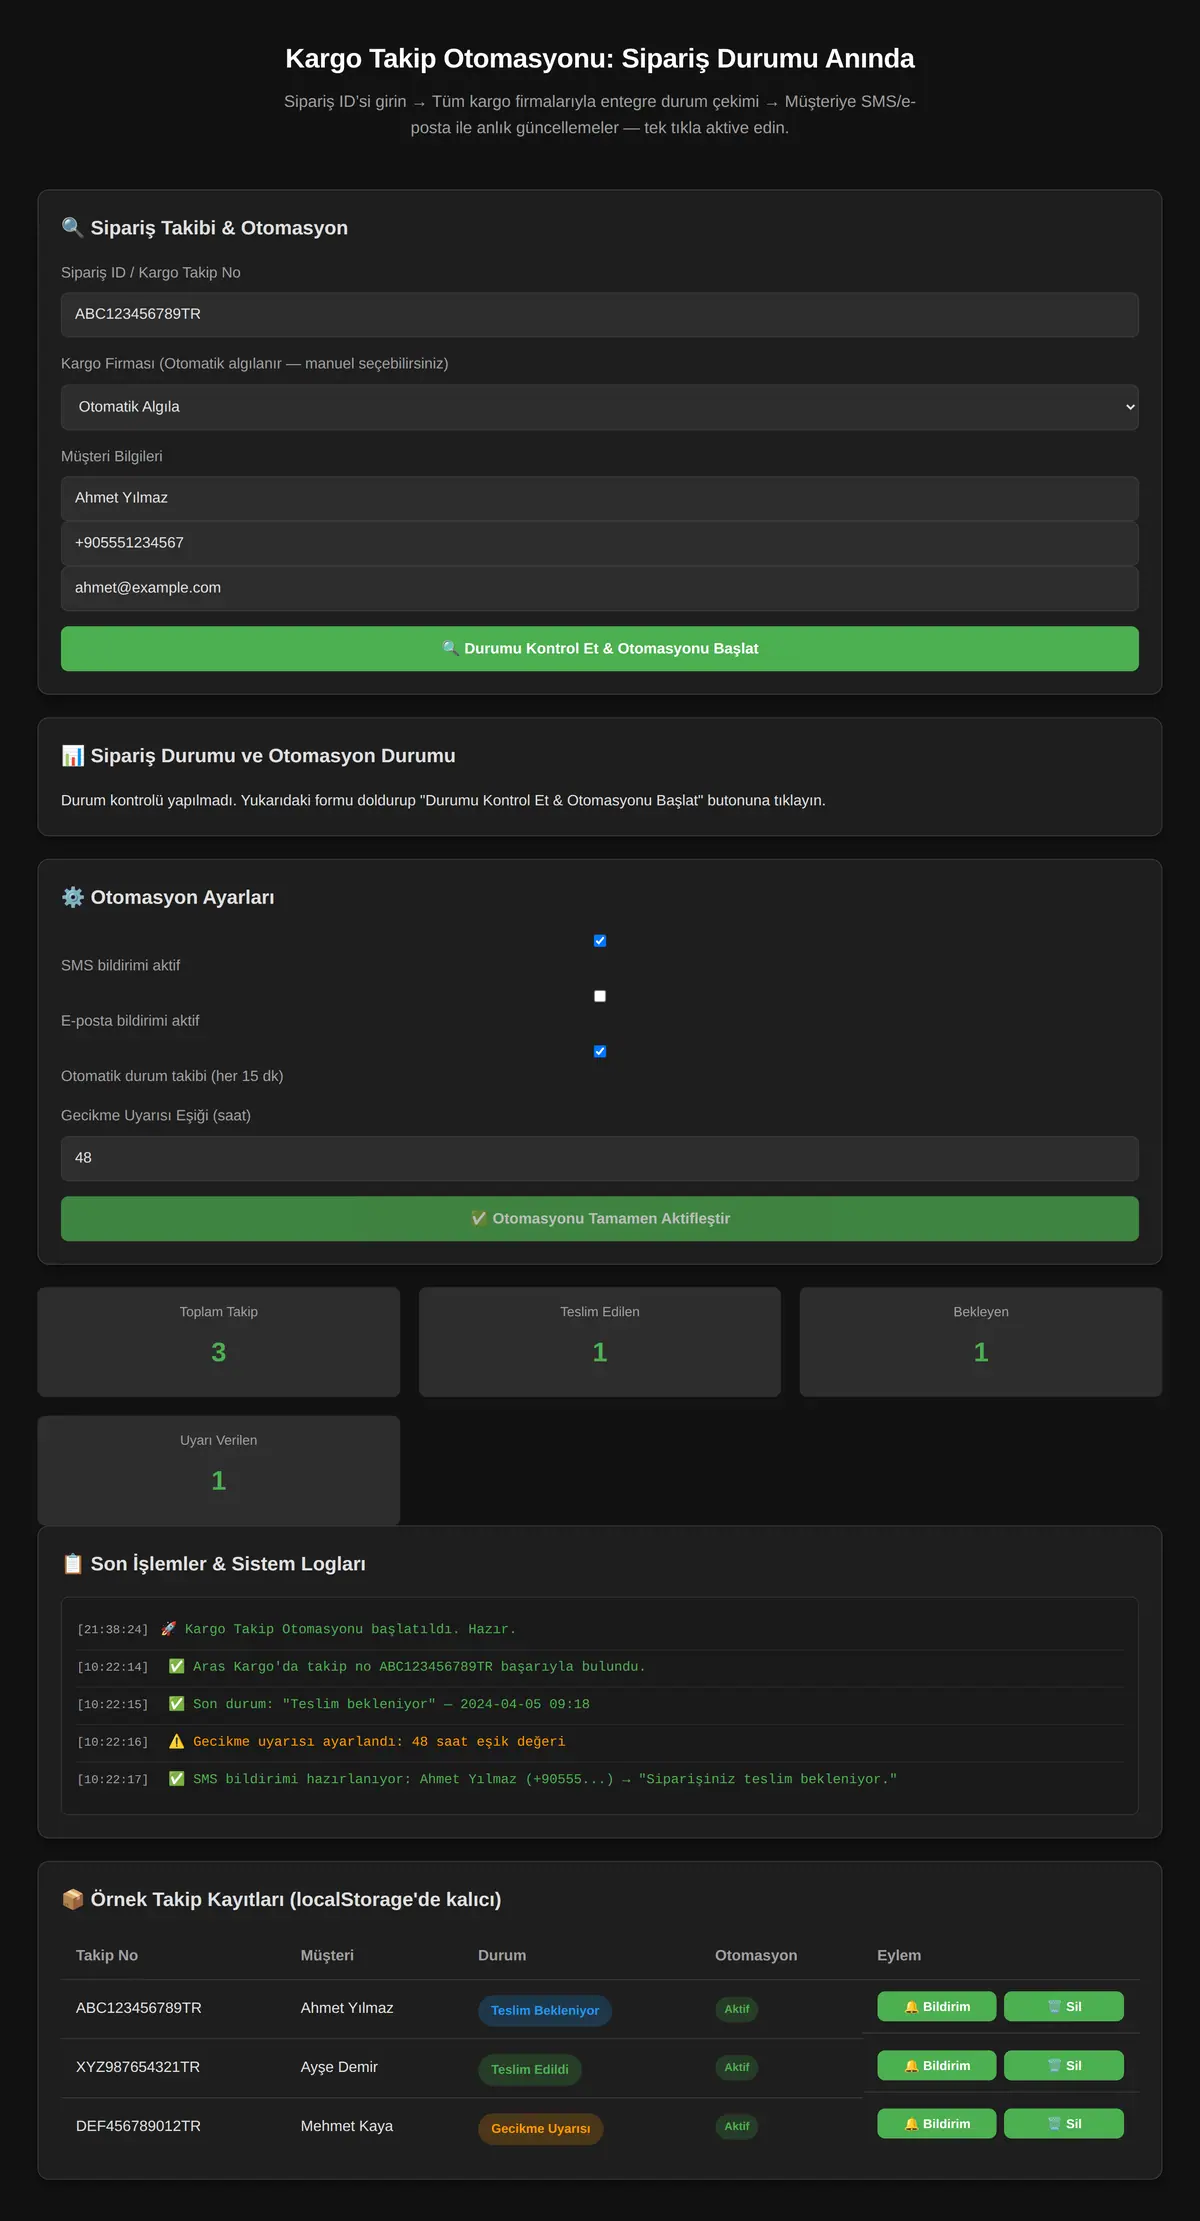Disable the SMS bildirimi aktif checkbox
The image size is (1200, 2221).
(600, 941)
